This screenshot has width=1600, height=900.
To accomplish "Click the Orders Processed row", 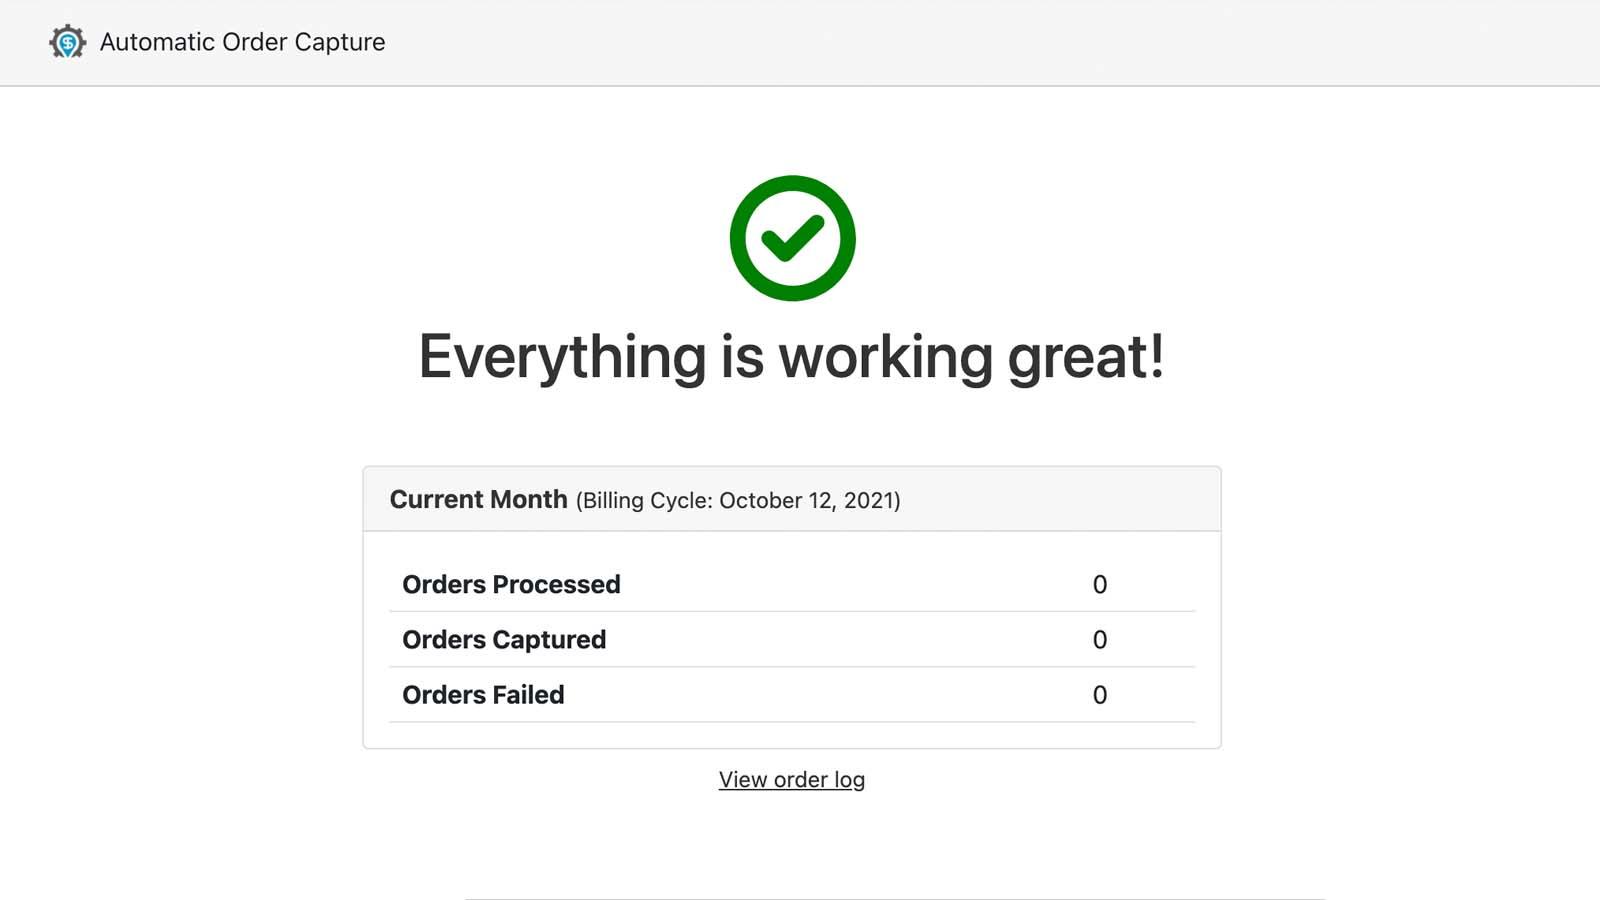I will tap(511, 585).
